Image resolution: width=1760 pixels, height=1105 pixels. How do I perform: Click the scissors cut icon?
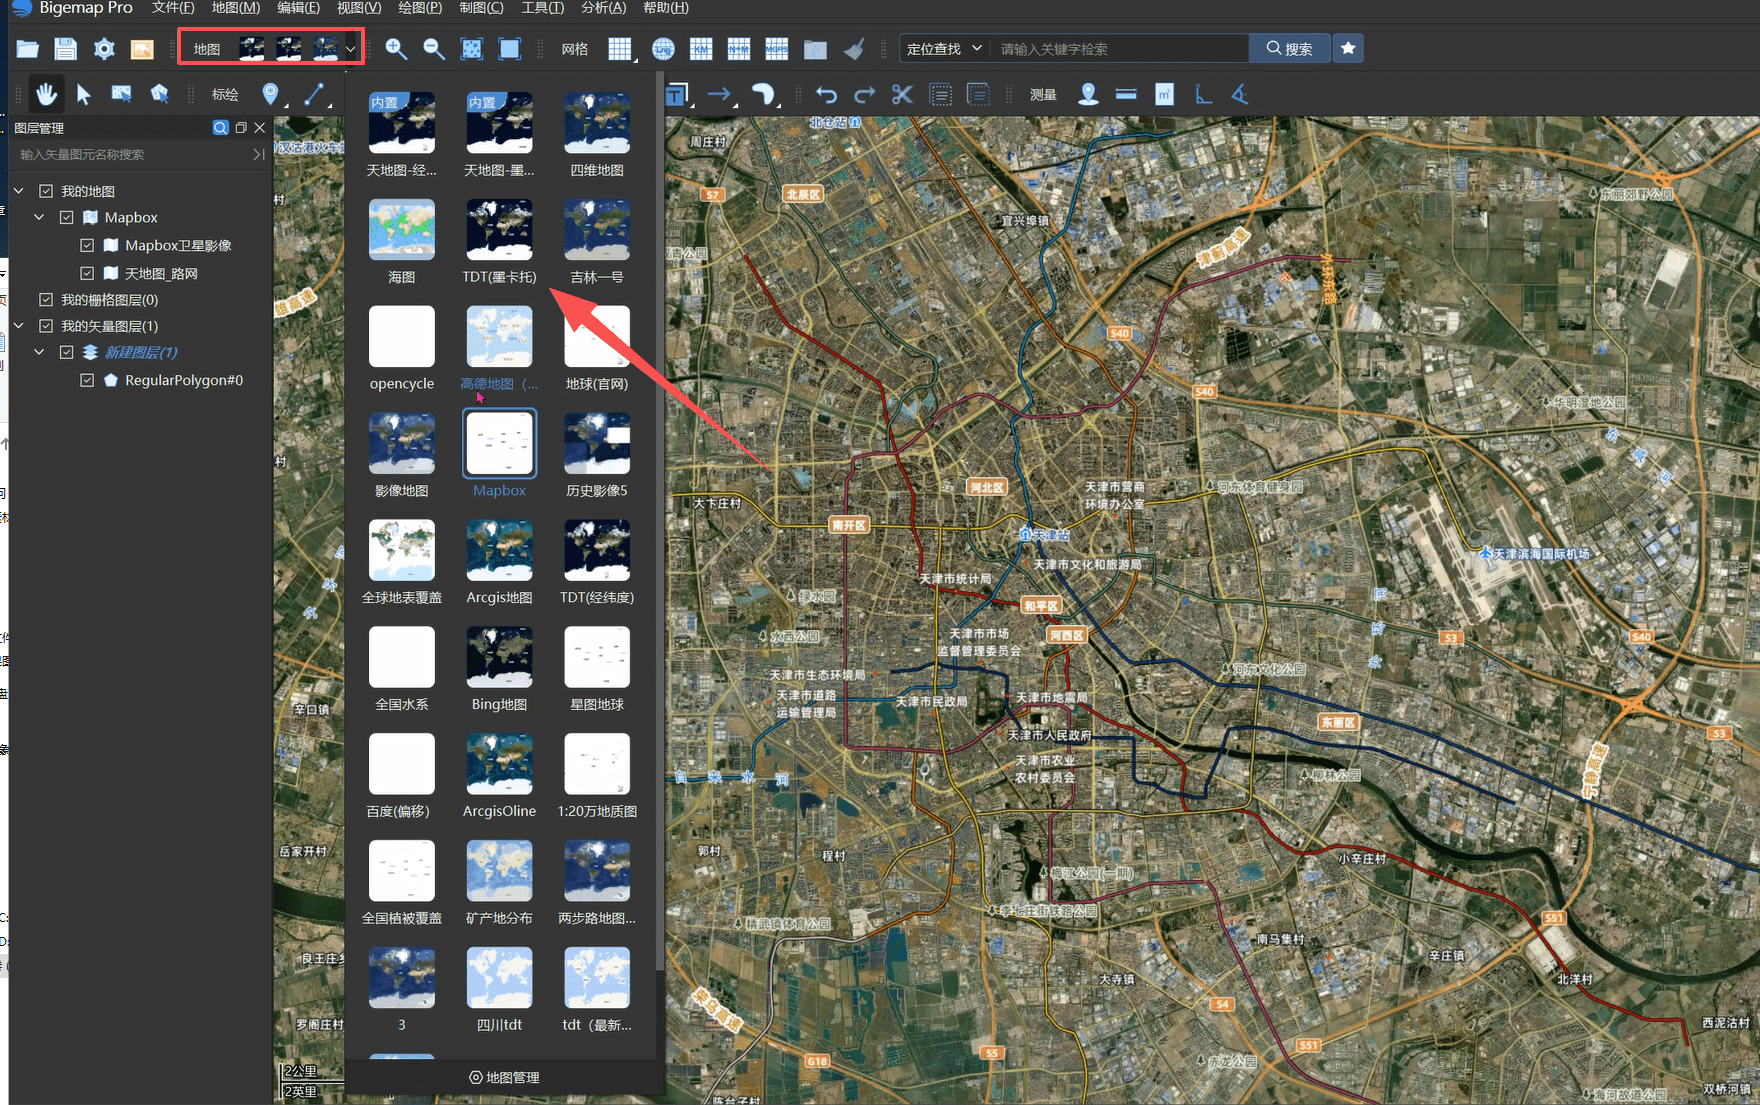pyautogui.click(x=902, y=94)
